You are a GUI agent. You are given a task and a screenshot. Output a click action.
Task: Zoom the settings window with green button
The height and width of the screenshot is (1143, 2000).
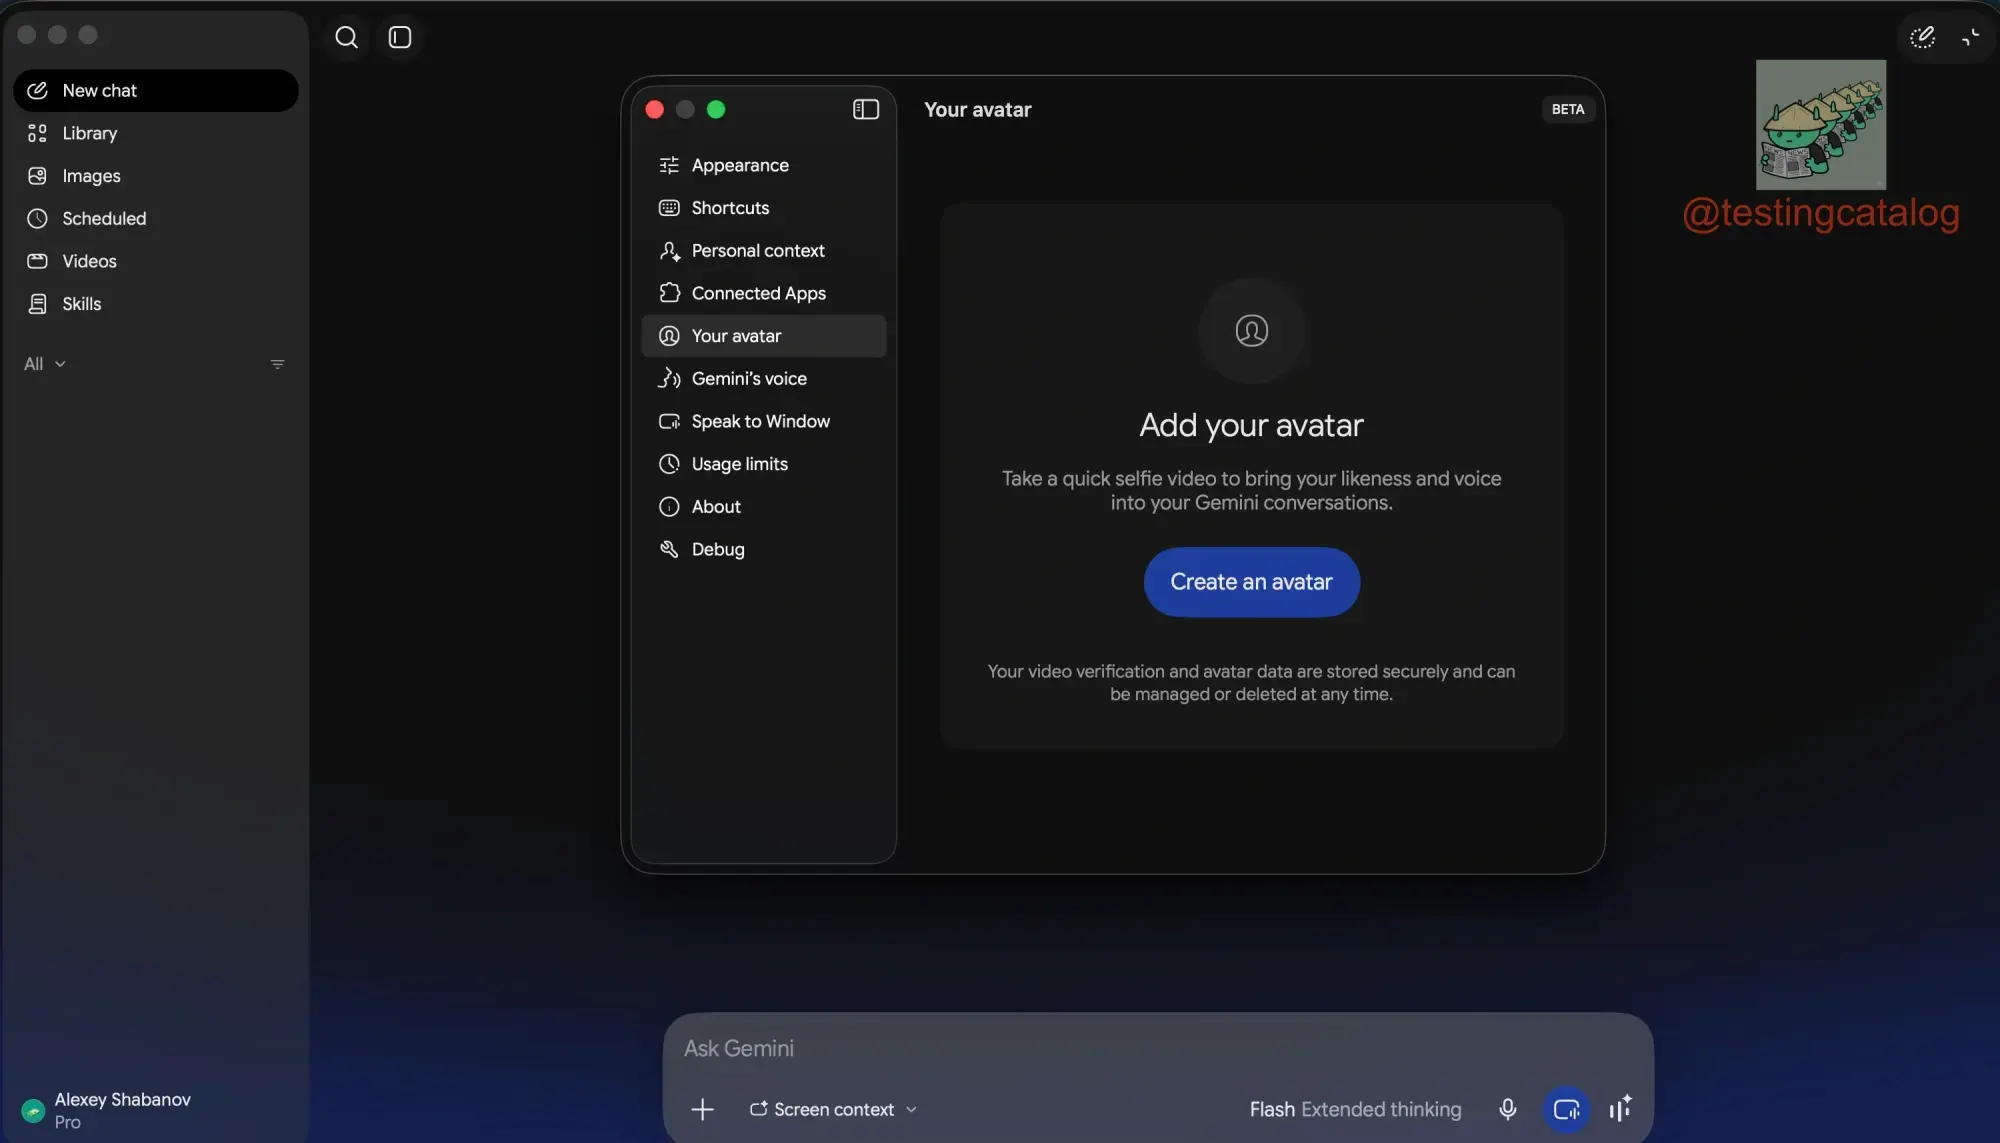click(716, 109)
